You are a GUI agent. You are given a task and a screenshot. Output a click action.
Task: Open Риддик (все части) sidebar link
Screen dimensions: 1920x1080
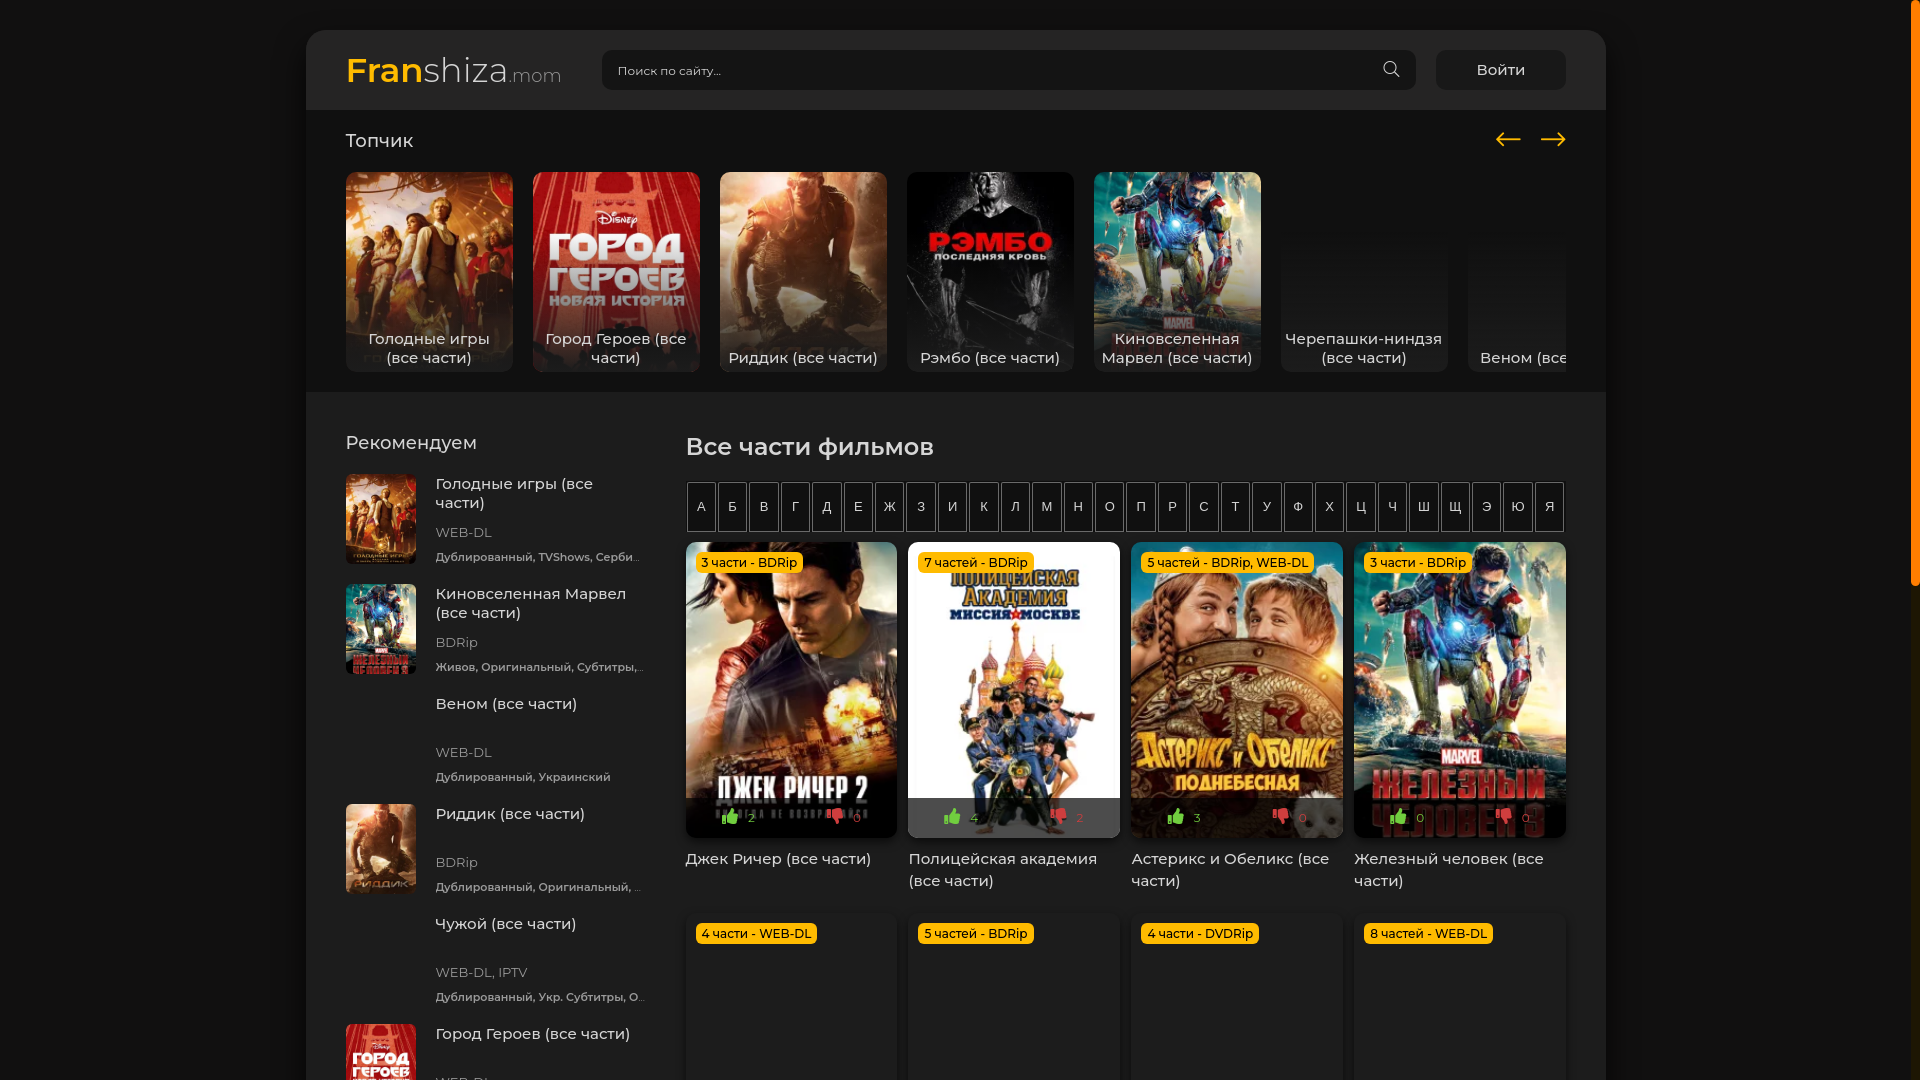510,814
